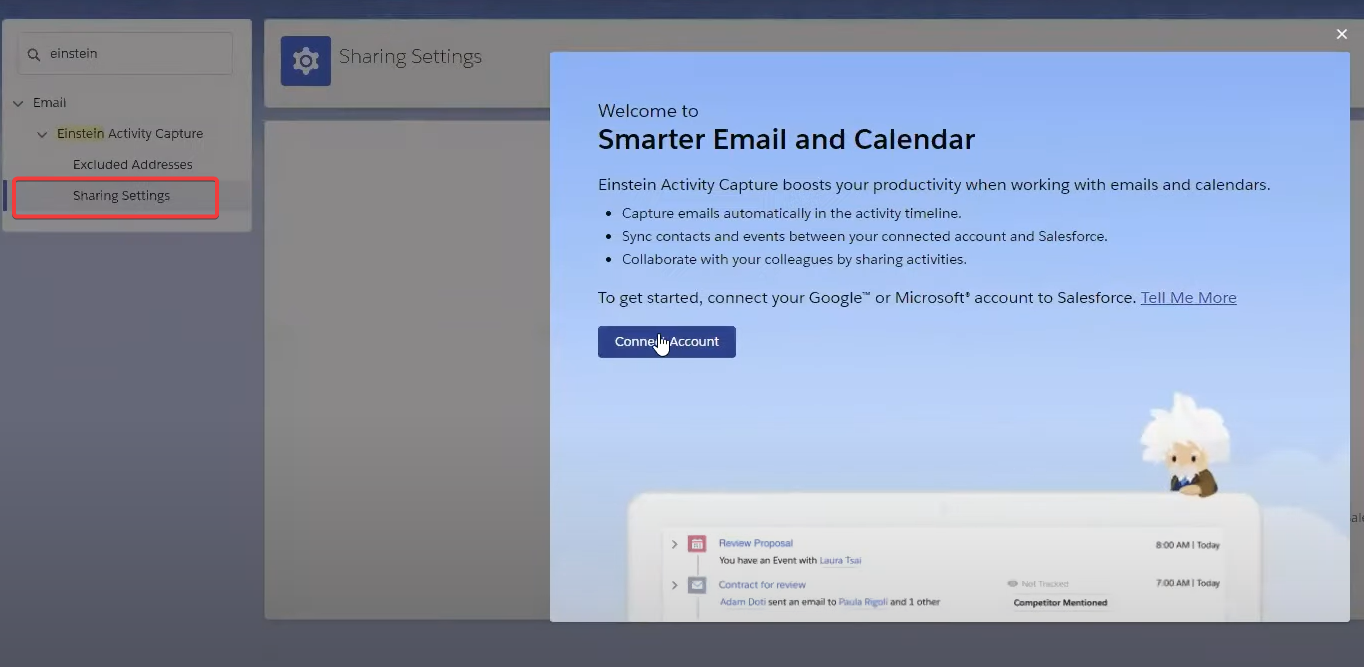The image size is (1364, 667).
Task: Click the 'Collaborate with your colleagues' bullet text
Action: pyautogui.click(x=794, y=259)
